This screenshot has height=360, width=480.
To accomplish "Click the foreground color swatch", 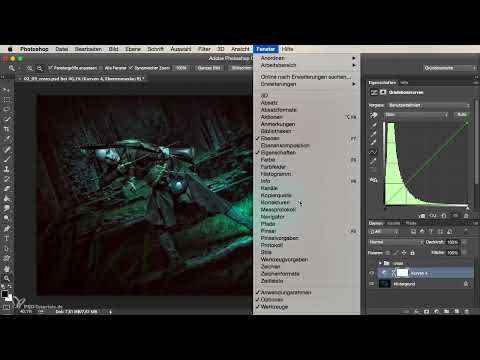I will pos(4,294).
